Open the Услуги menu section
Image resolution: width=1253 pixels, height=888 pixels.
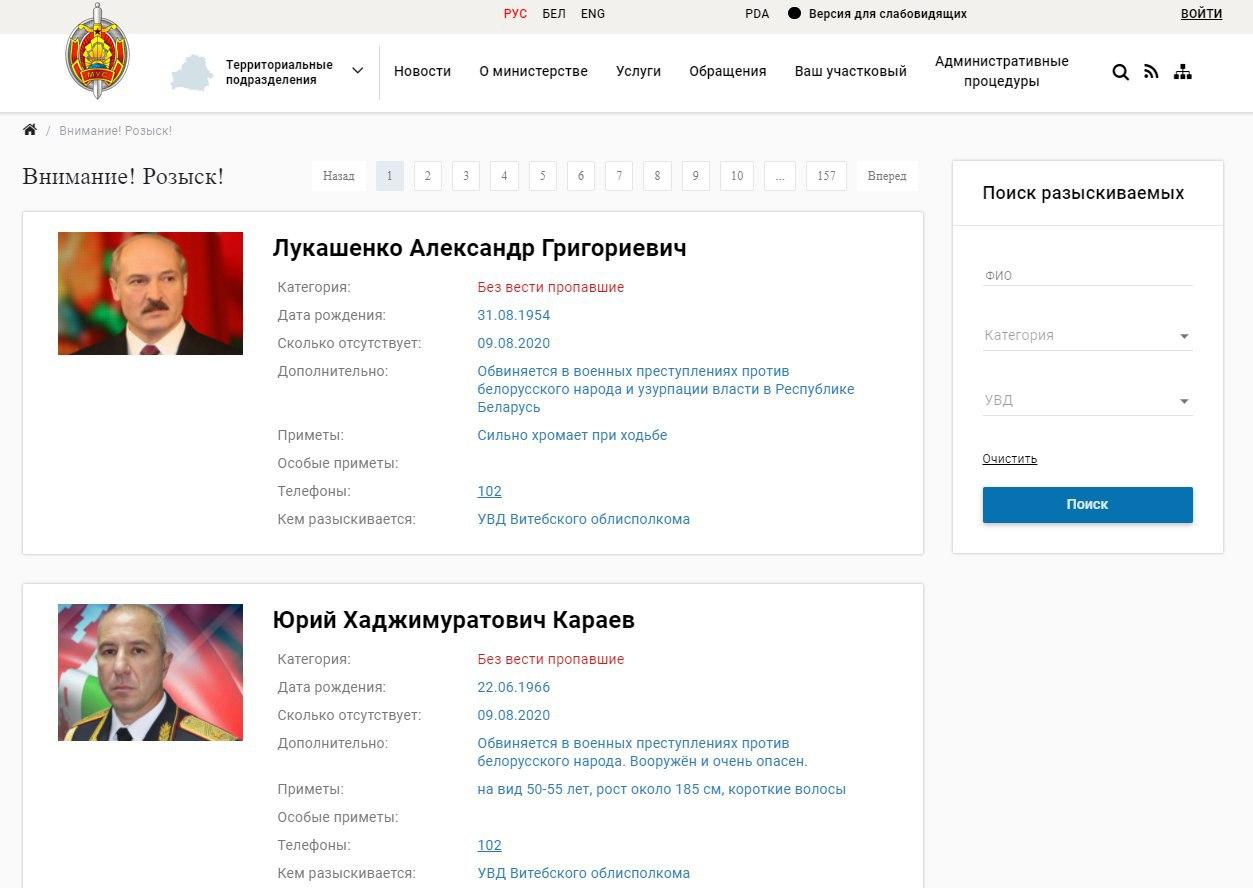pos(638,71)
